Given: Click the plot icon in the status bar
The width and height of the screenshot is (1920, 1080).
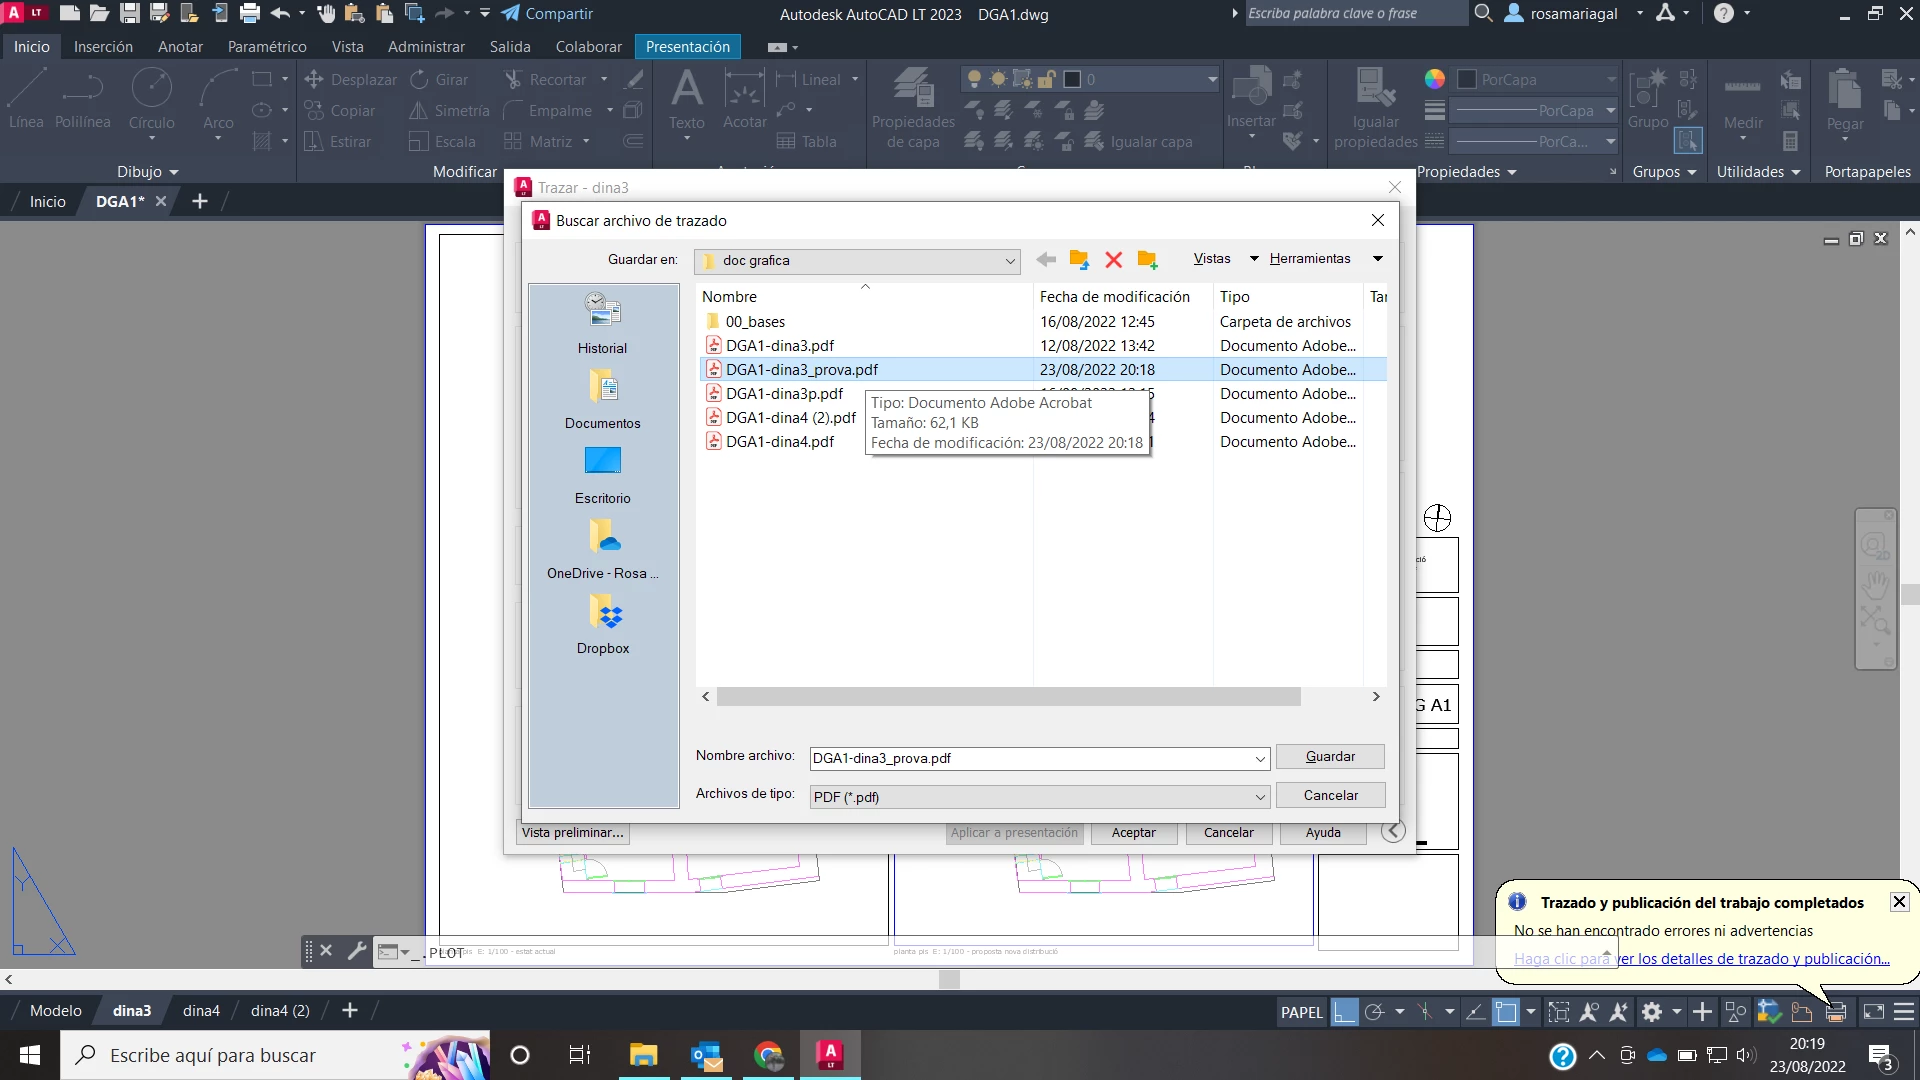Looking at the screenshot, I should (x=1835, y=1012).
